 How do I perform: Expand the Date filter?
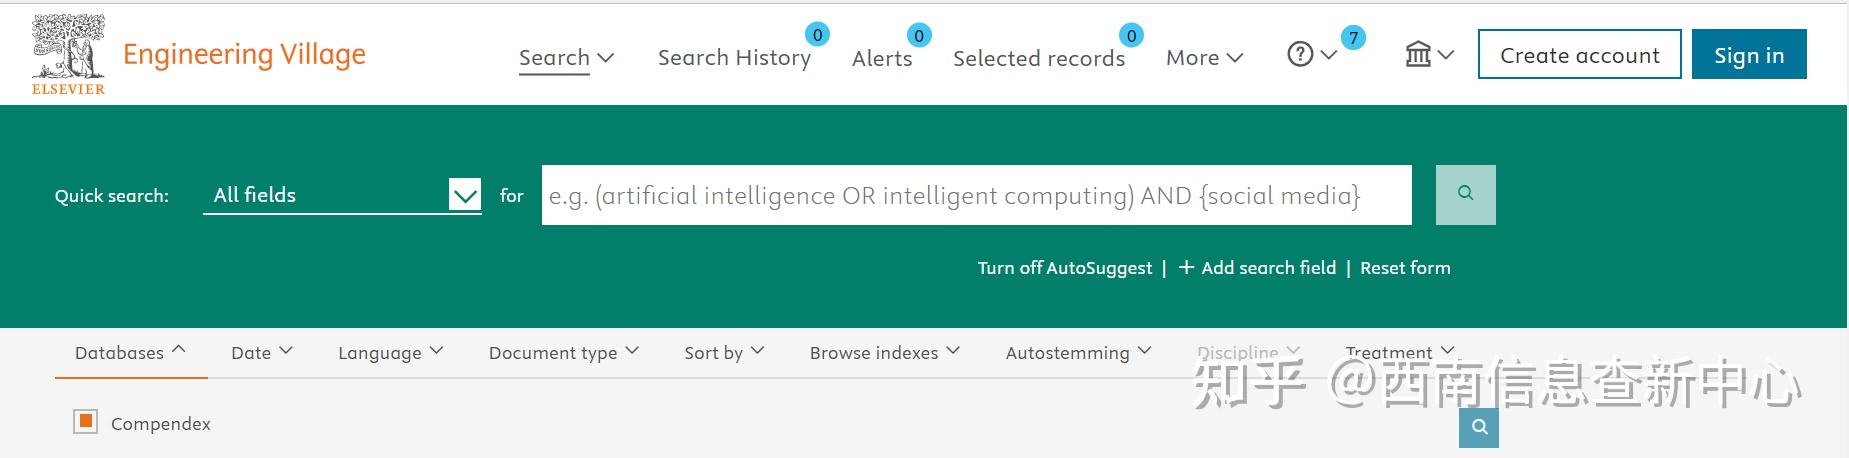point(261,352)
